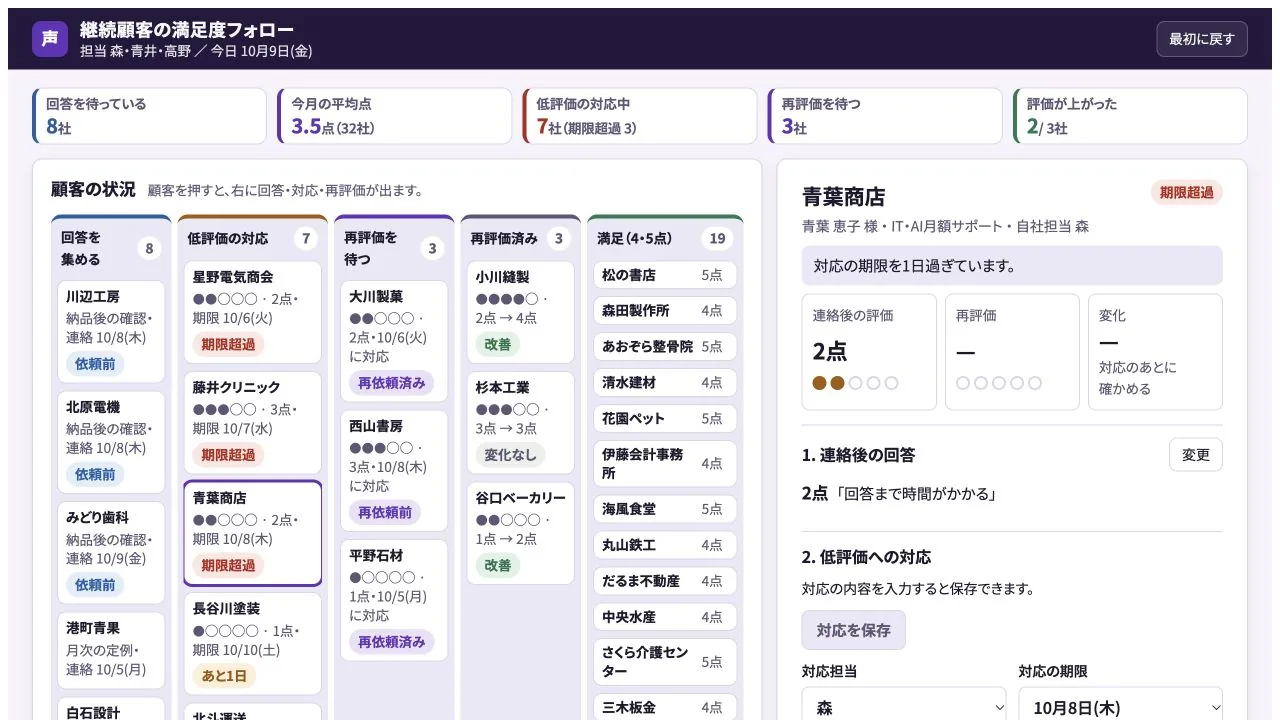Click the 変化なし badge on 杉本工業
The width and height of the screenshot is (1280, 720).
click(x=510, y=455)
